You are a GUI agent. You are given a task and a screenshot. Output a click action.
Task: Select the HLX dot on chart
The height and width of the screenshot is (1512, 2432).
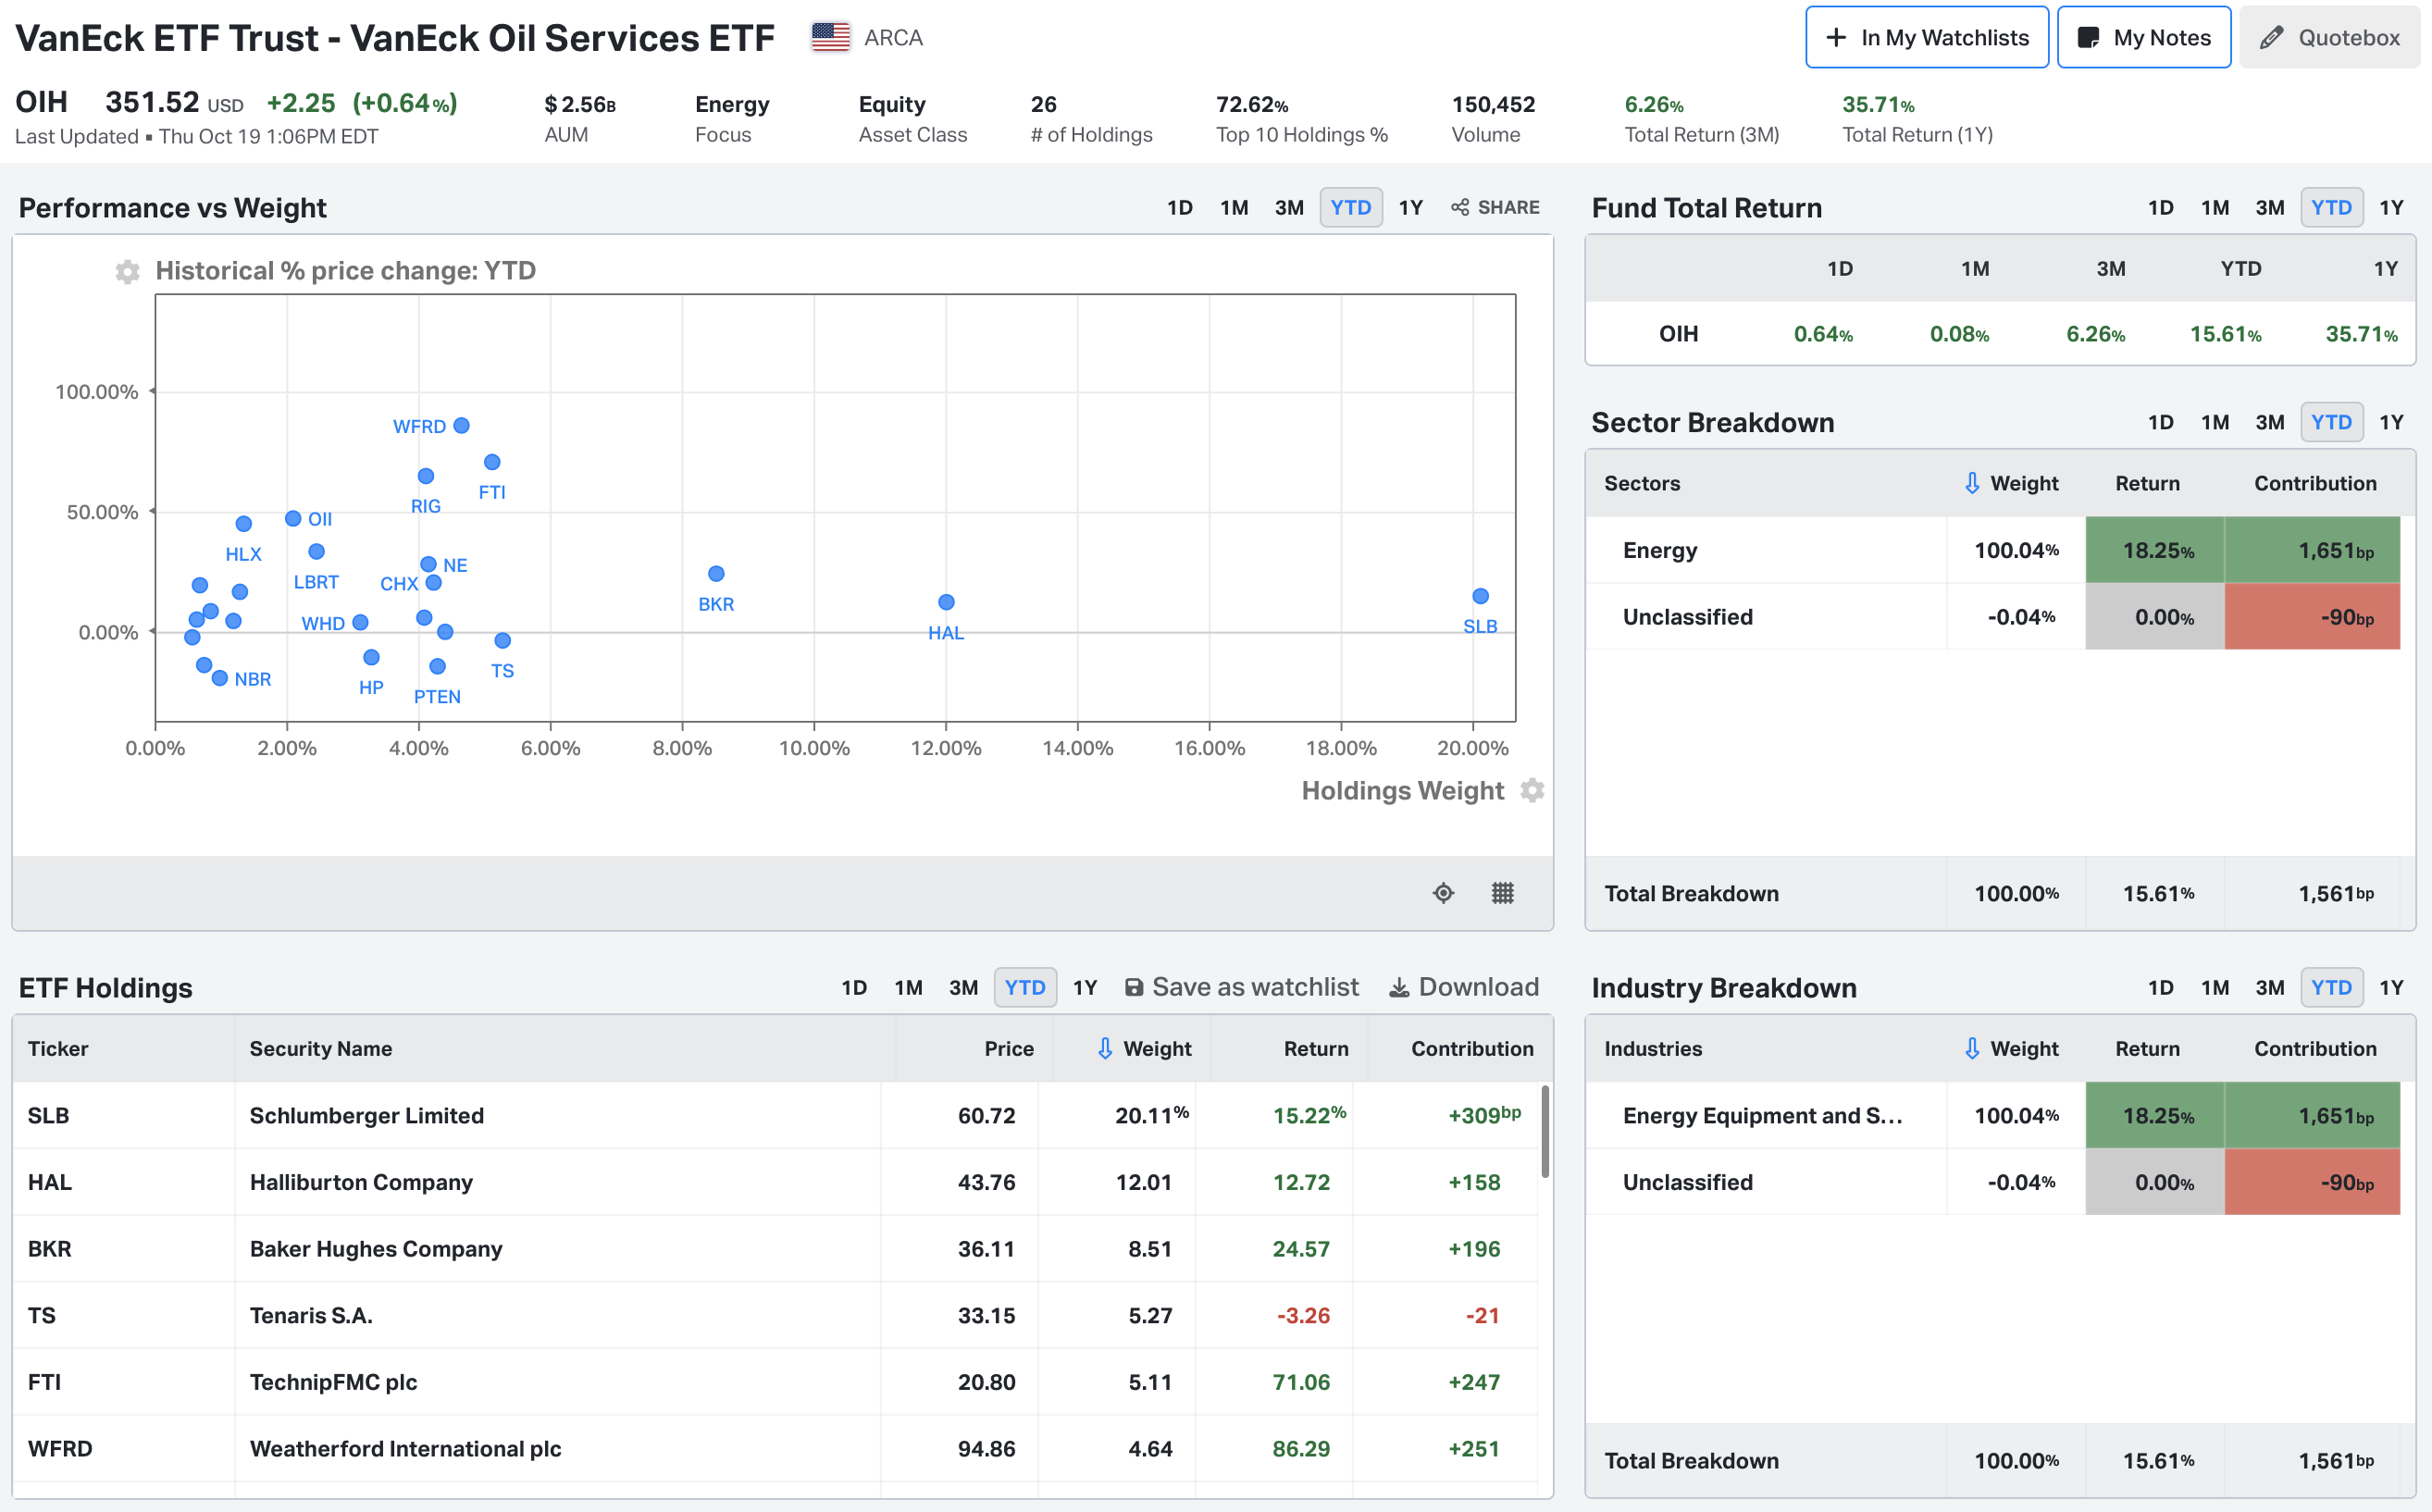coord(243,523)
